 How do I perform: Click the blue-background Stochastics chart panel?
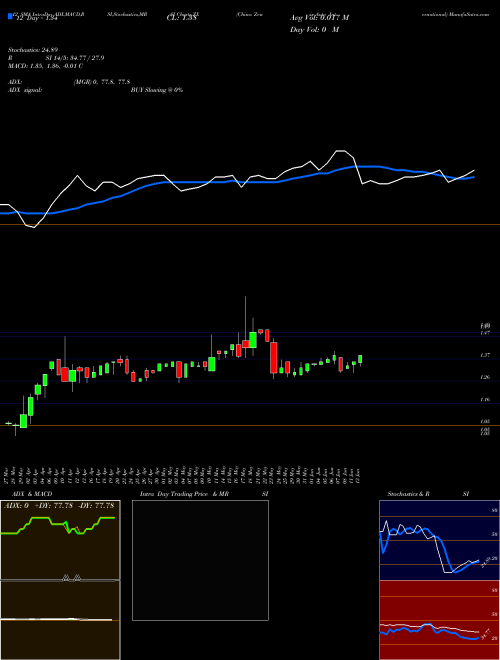[x=439, y=540]
